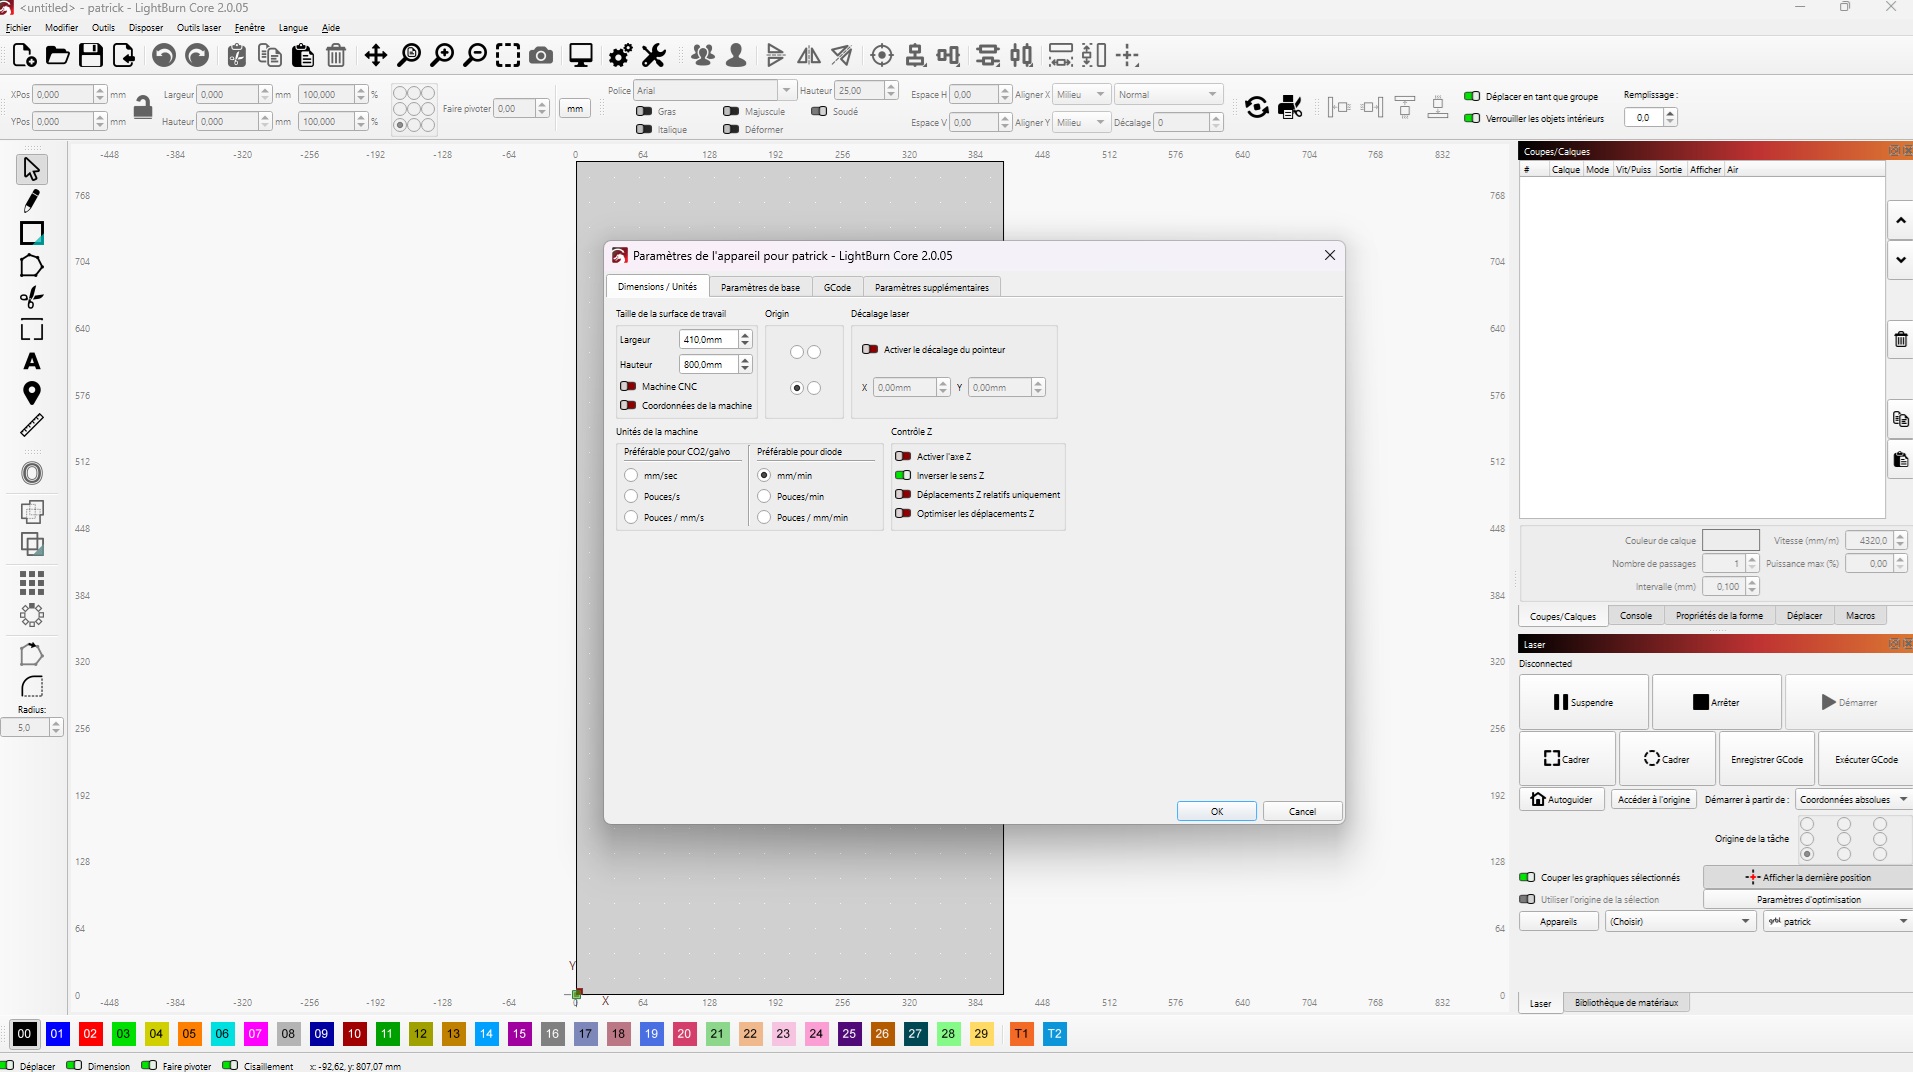Toggle Machine CNC switch

pyautogui.click(x=628, y=386)
